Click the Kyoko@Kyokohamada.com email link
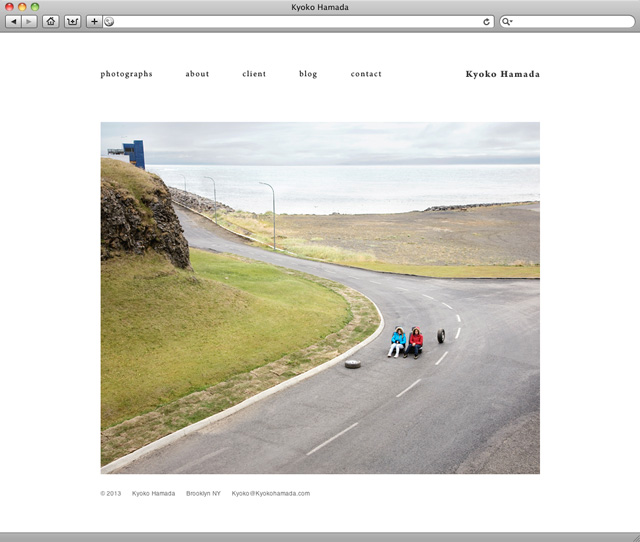The image size is (640, 542). 271,493
